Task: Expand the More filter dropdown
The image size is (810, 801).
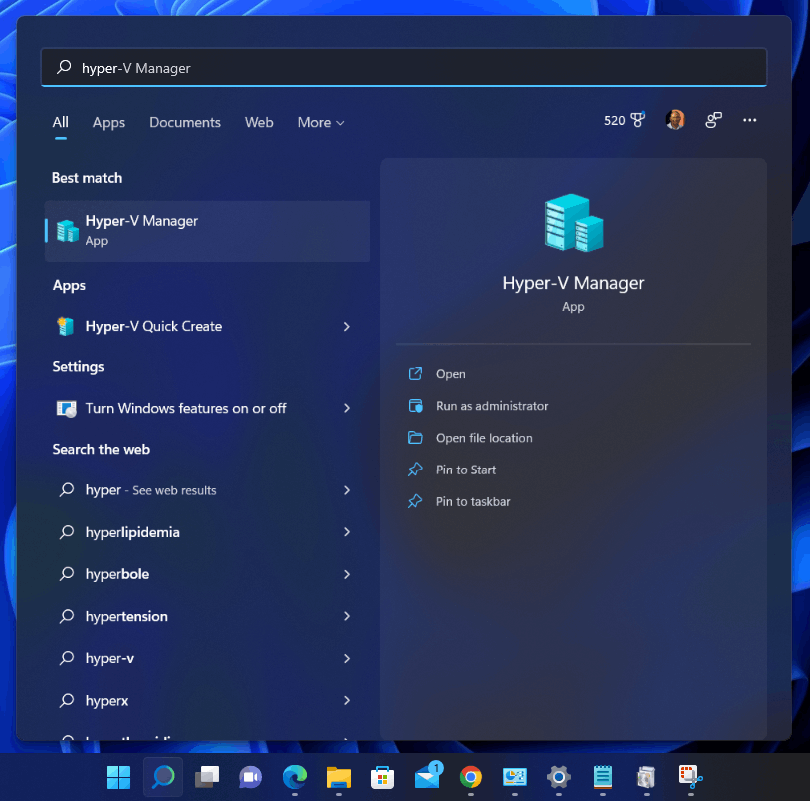Action: point(321,122)
